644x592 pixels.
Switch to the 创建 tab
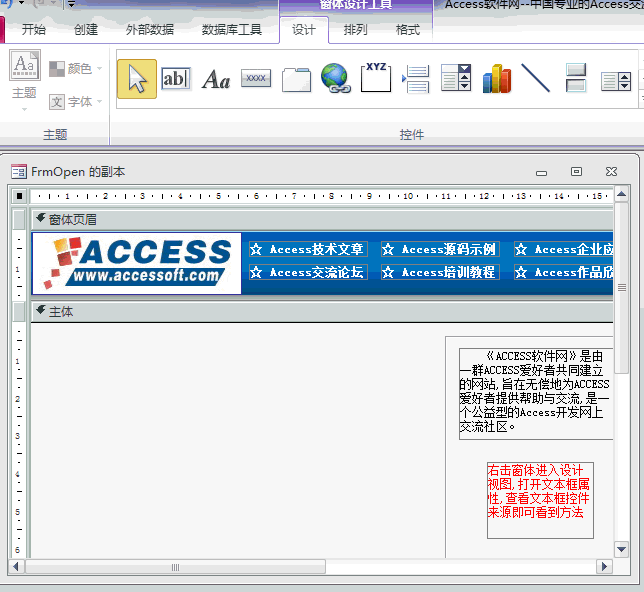click(x=86, y=30)
